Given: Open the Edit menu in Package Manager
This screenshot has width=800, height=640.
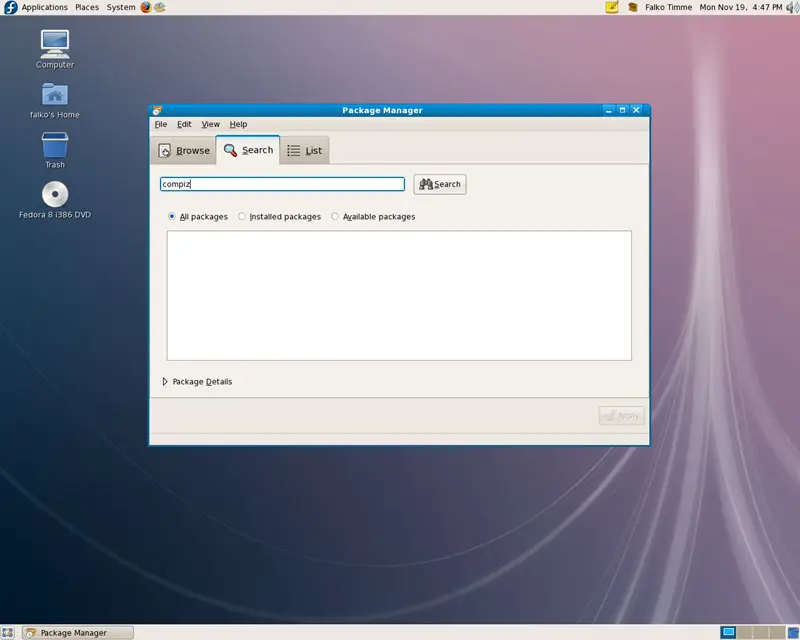Looking at the screenshot, I should click(184, 124).
